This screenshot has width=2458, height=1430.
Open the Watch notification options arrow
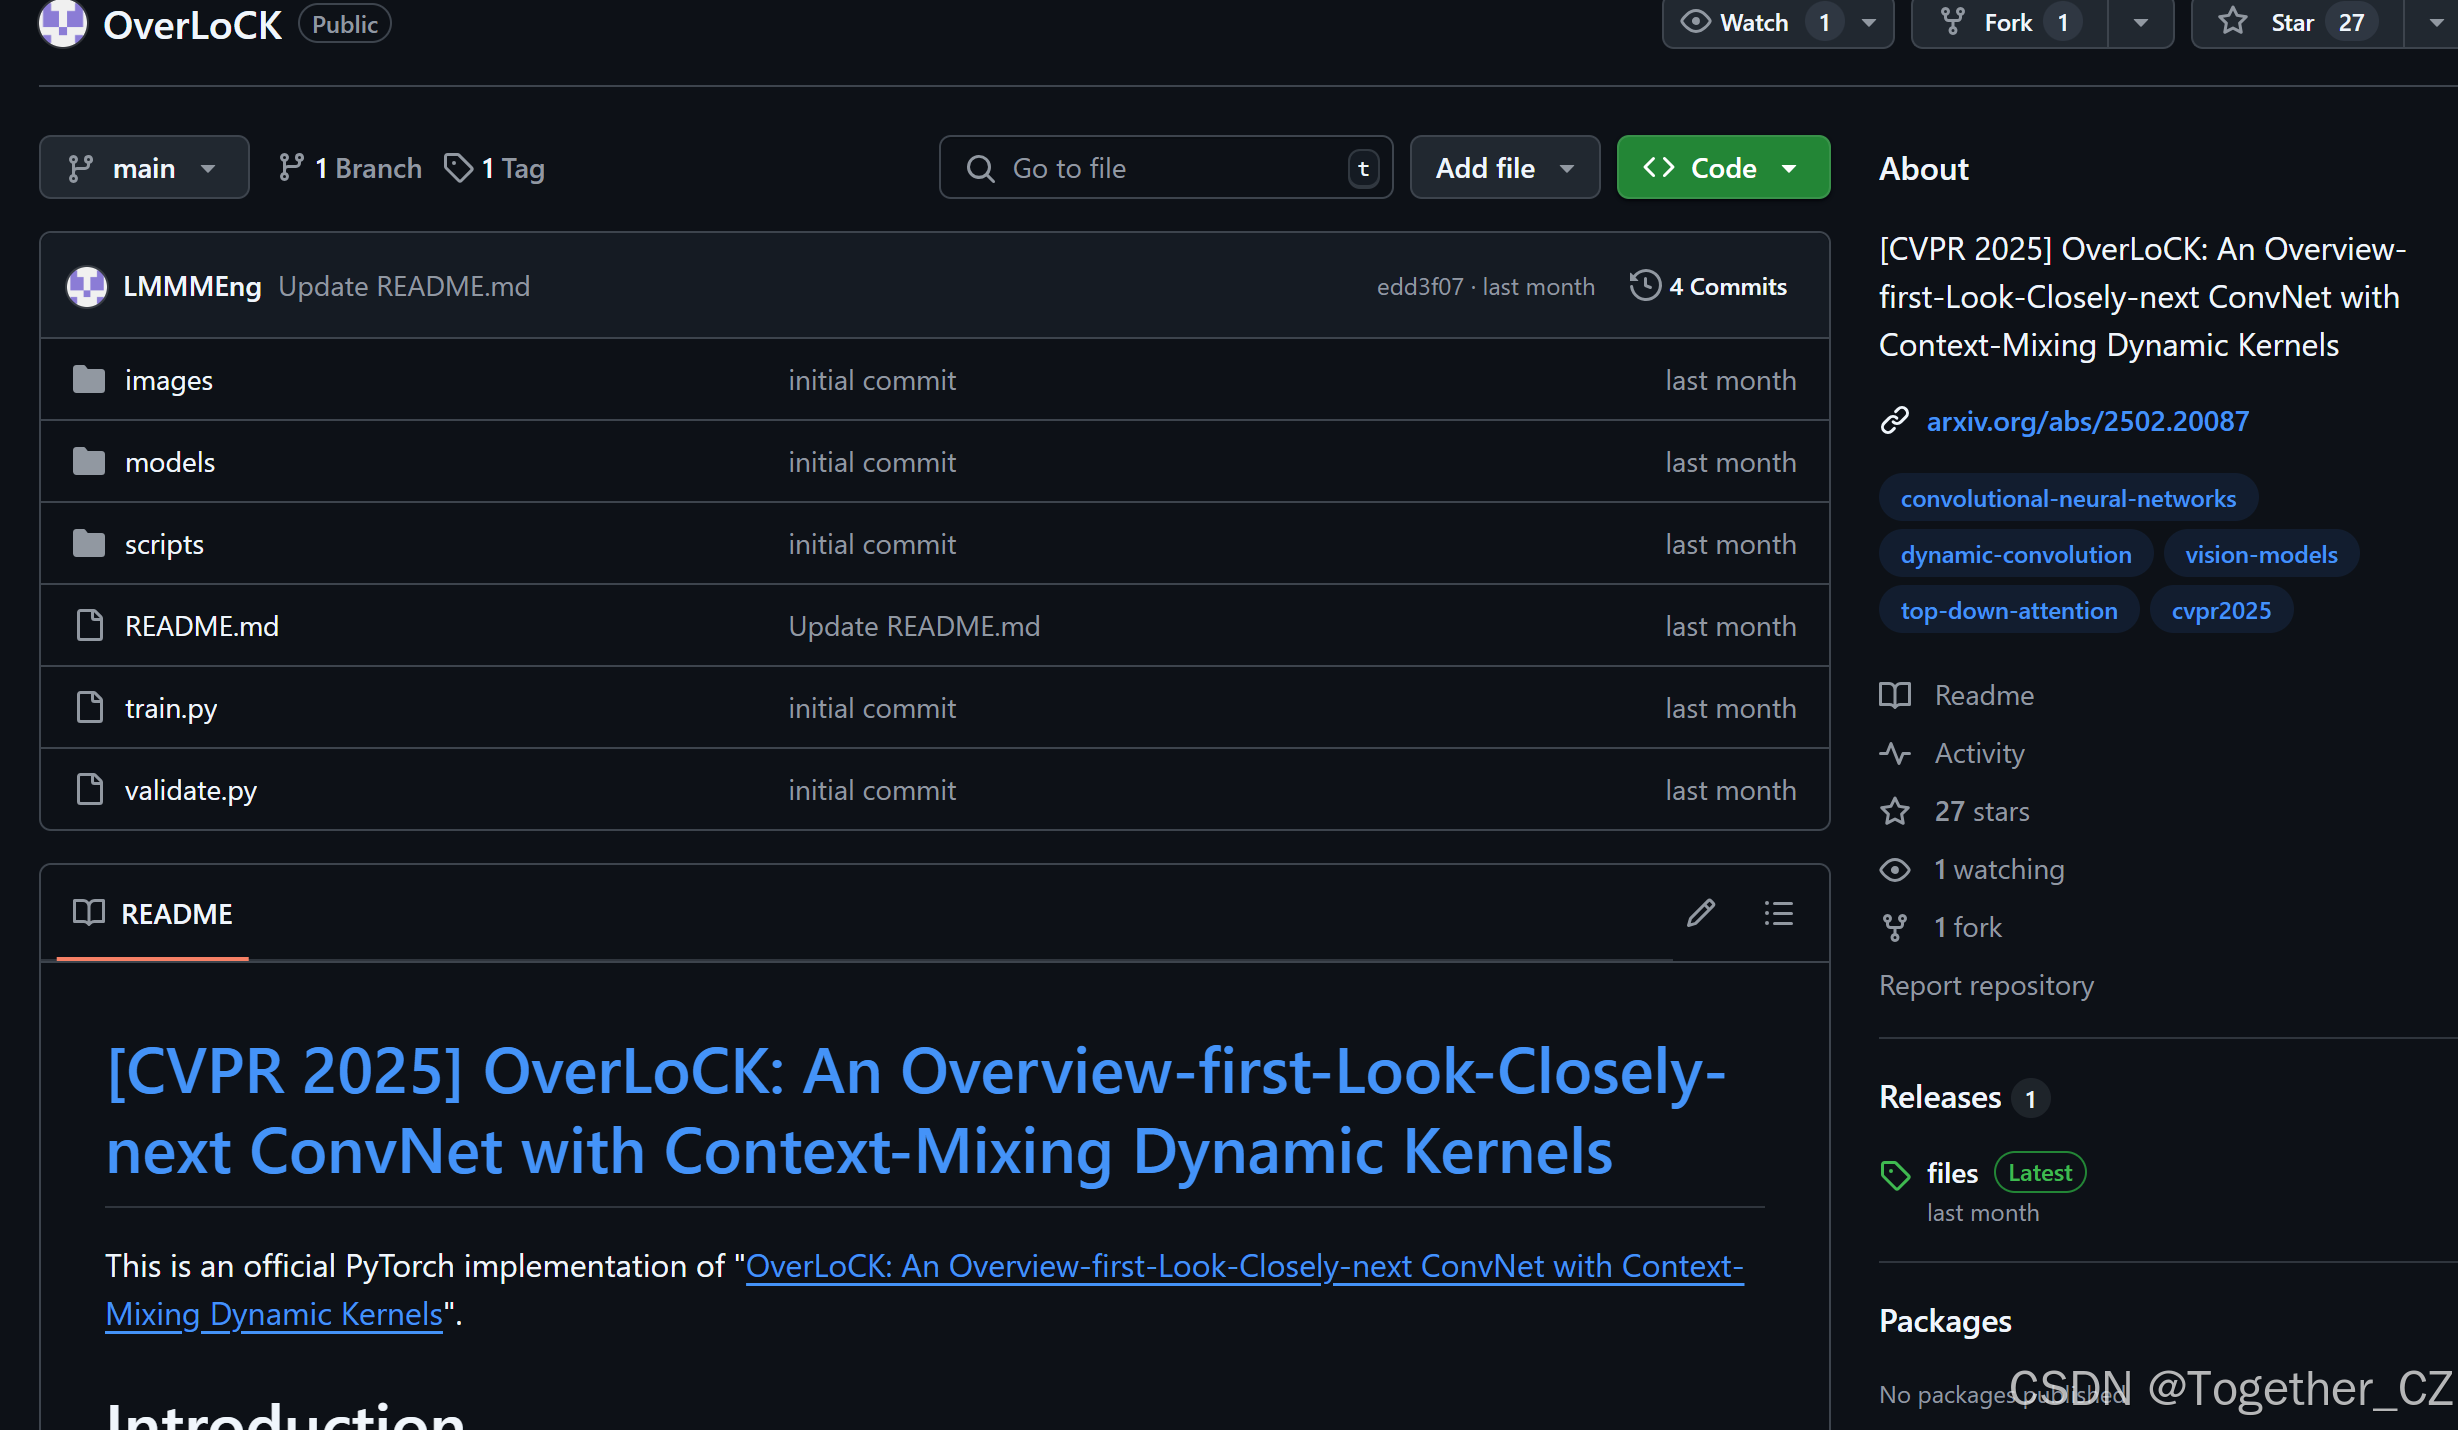pos(1868,23)
